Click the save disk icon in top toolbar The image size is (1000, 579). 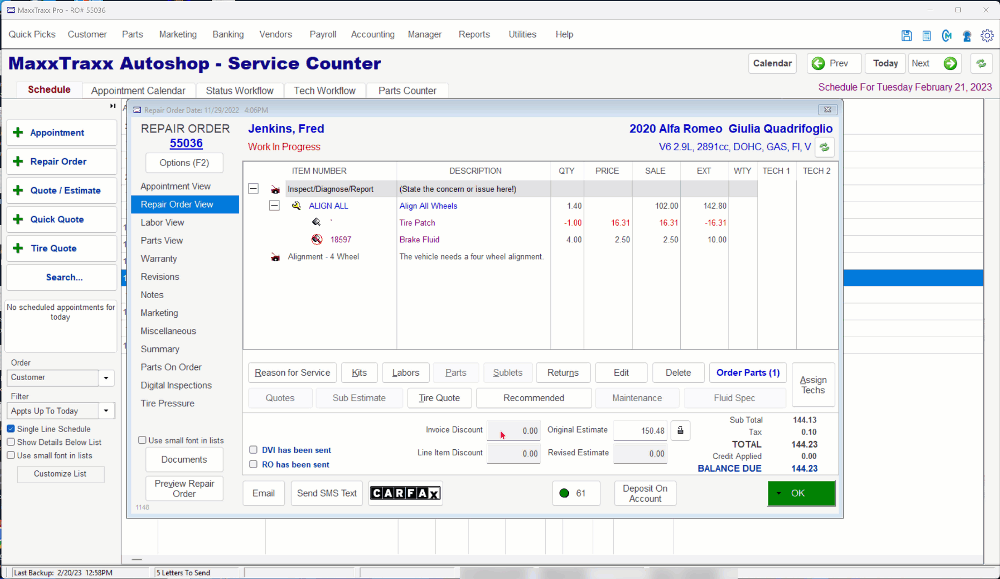[906, 36]
